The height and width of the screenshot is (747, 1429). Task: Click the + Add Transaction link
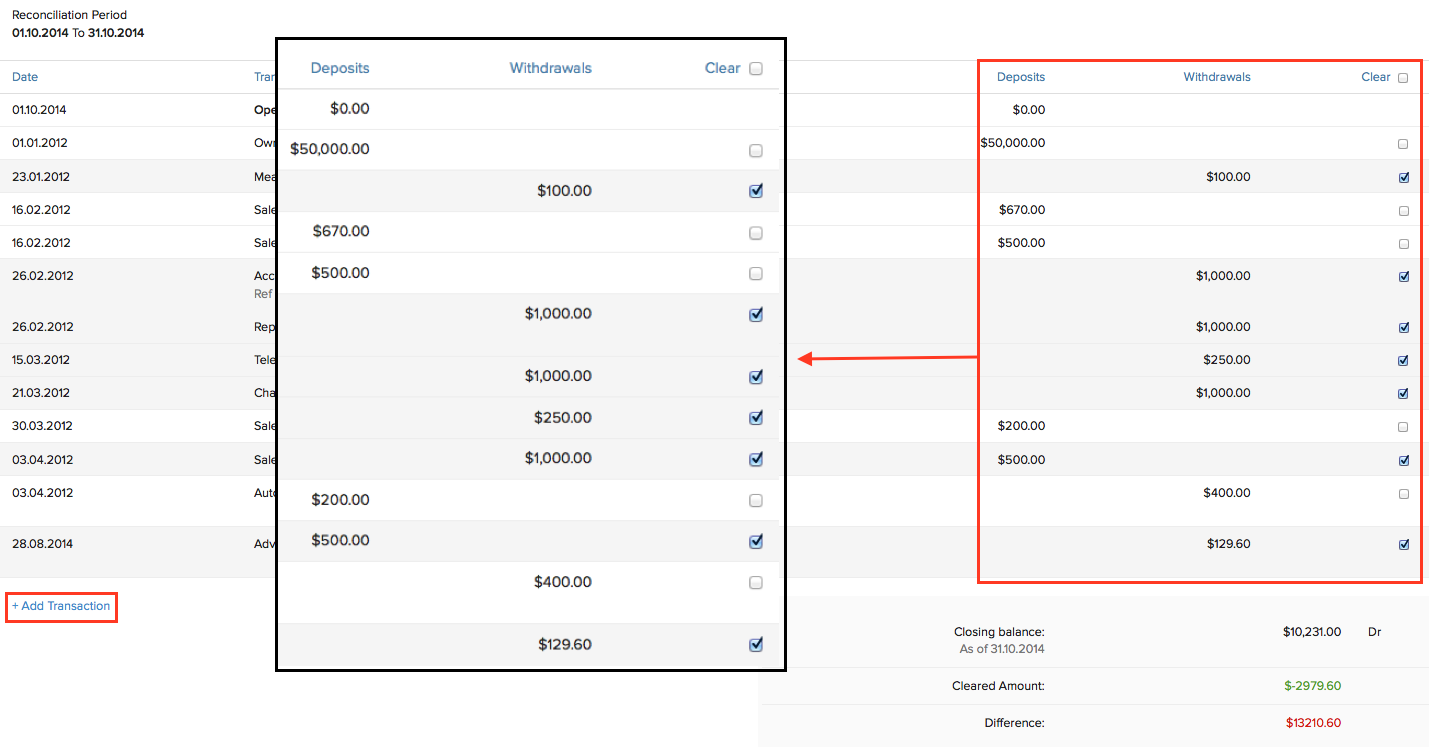(61, 606)
